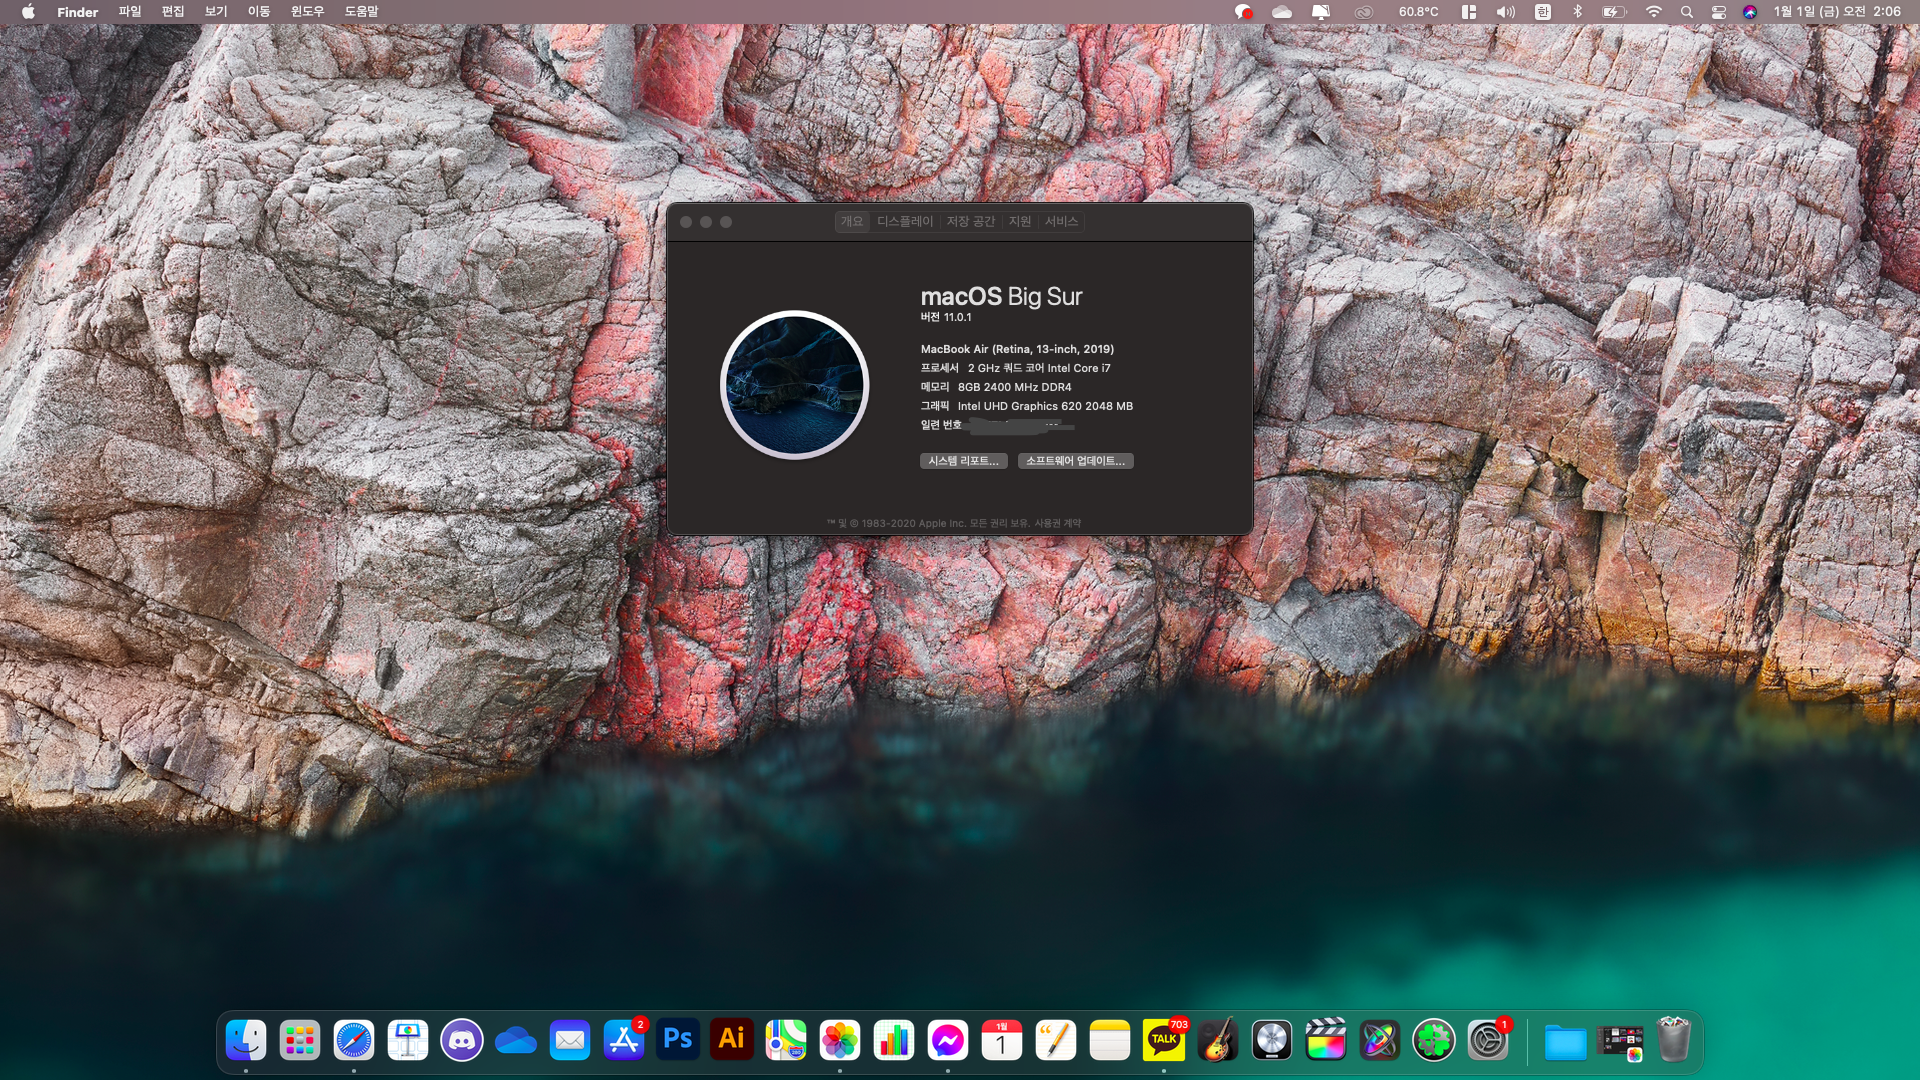Image resolution: width=1920 pixels, height=1080 pixels.
Task: Open KakaoTalk with 703 badge
Action: [1164, 1040]
